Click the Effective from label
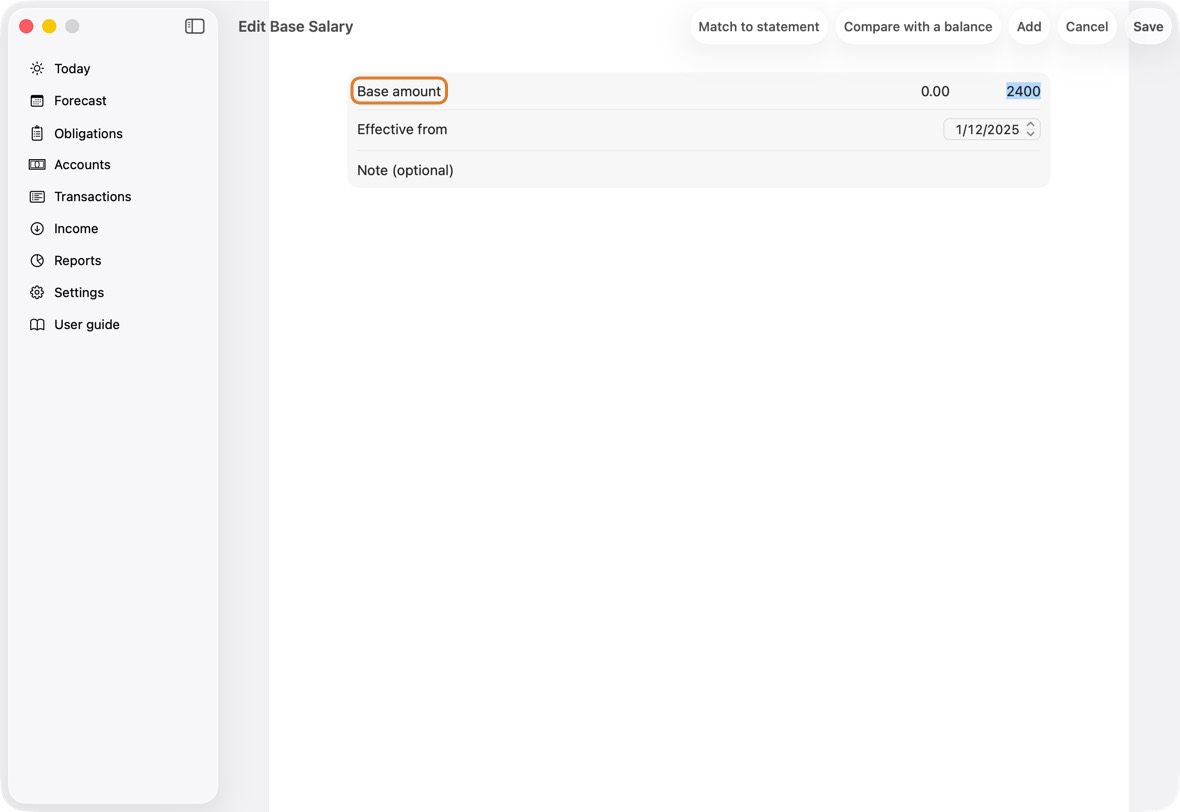This screenshot has width=1180, height=812. coord(402,129)
